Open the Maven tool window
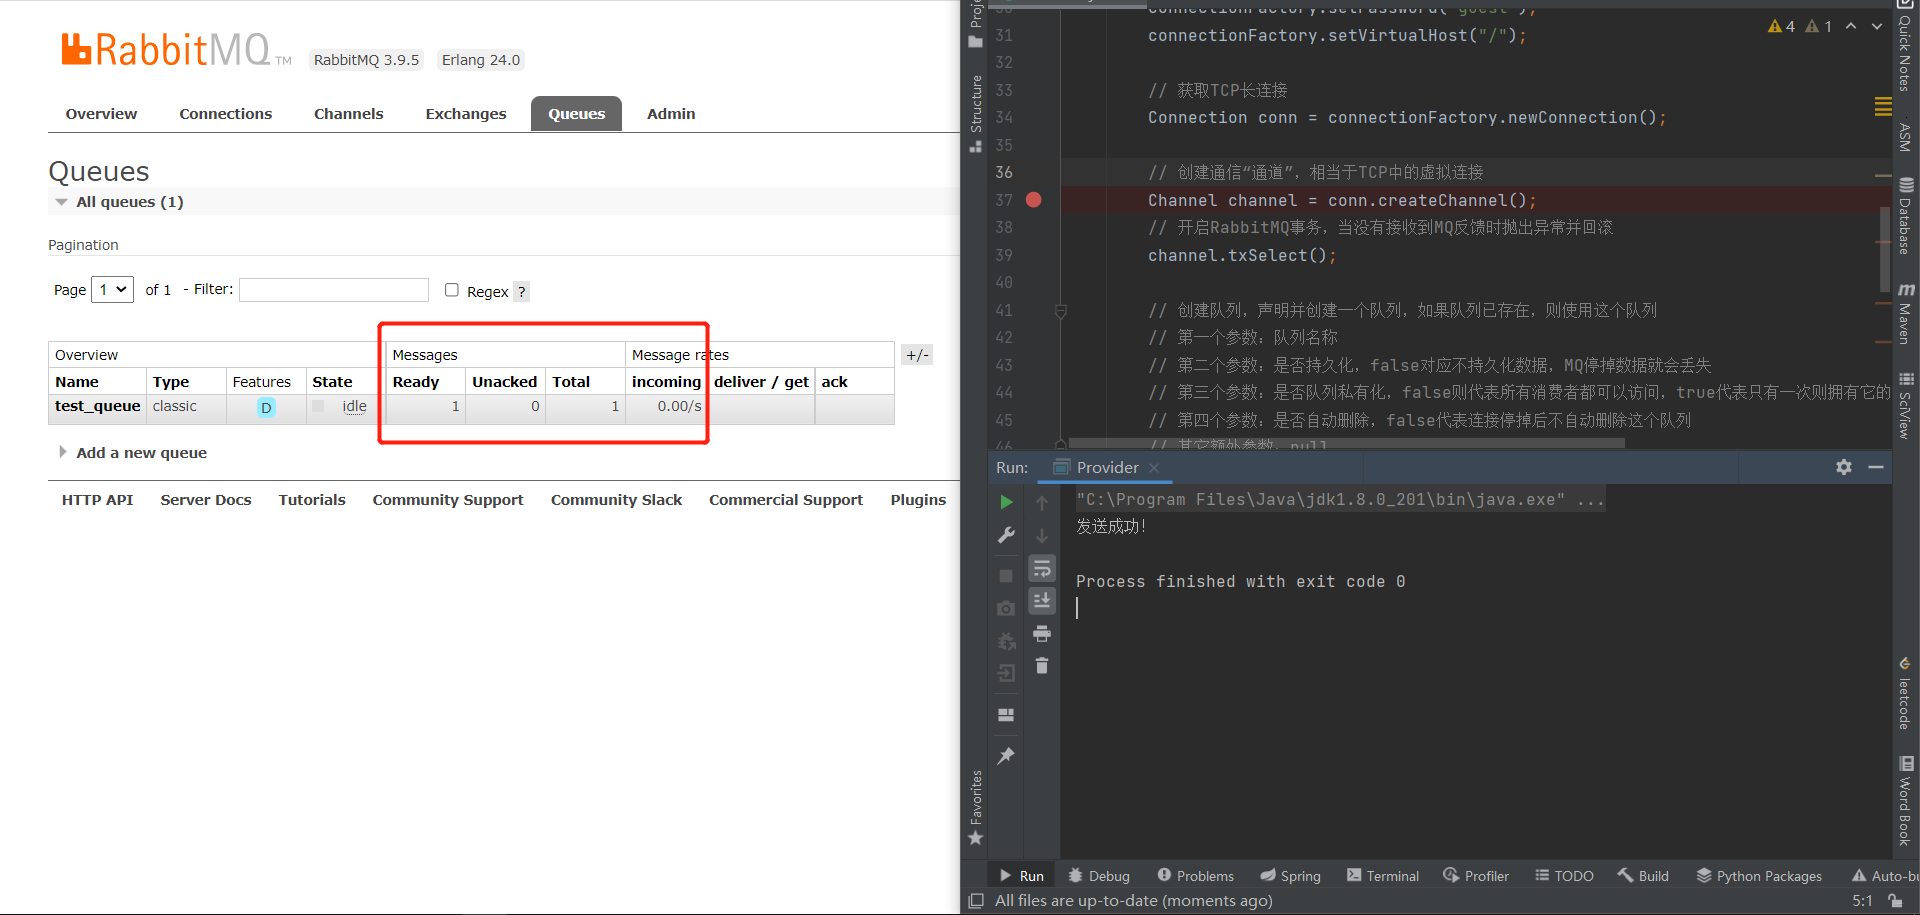1920x915 pixels. (1906, 314)
